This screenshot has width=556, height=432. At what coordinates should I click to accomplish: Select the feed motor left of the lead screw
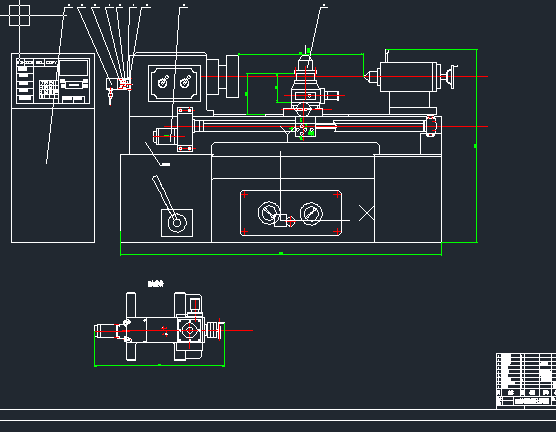pyautogui.click(x=165, y=136)
